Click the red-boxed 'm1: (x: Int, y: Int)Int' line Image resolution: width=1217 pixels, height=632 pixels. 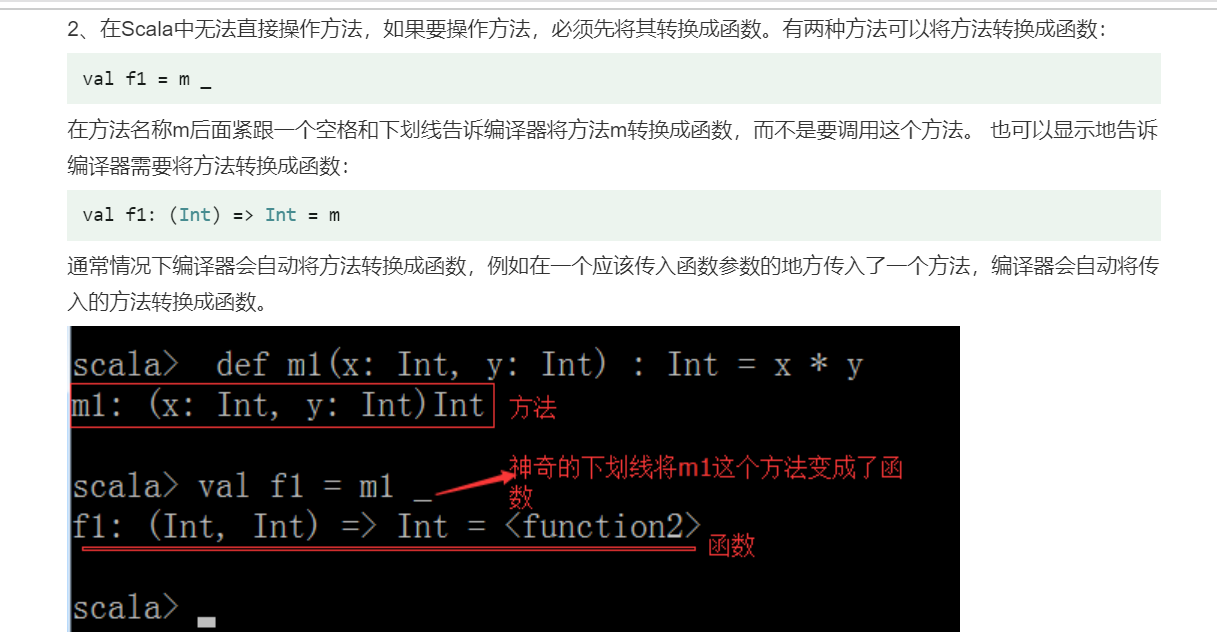[x=282, y=406]
